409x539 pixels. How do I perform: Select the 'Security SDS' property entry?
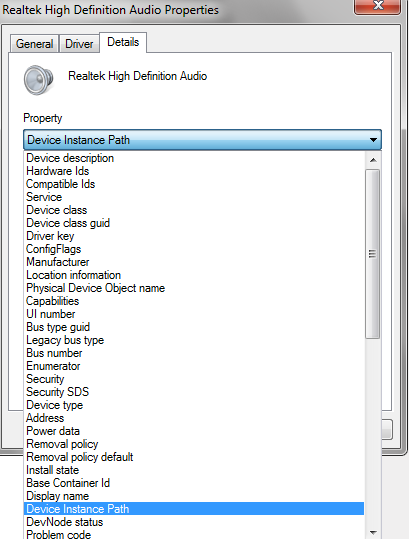tap(194, 392)
